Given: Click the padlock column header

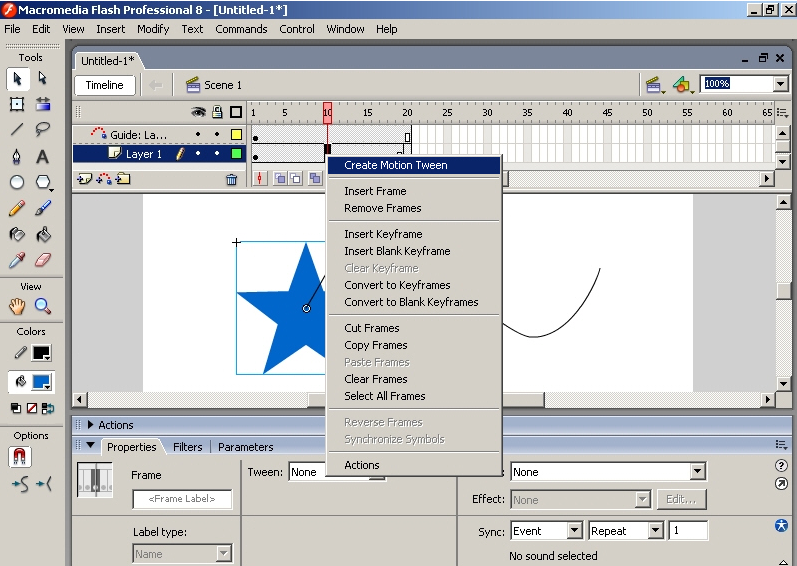Looking at the screenshot, I should [x=217, y=112].
